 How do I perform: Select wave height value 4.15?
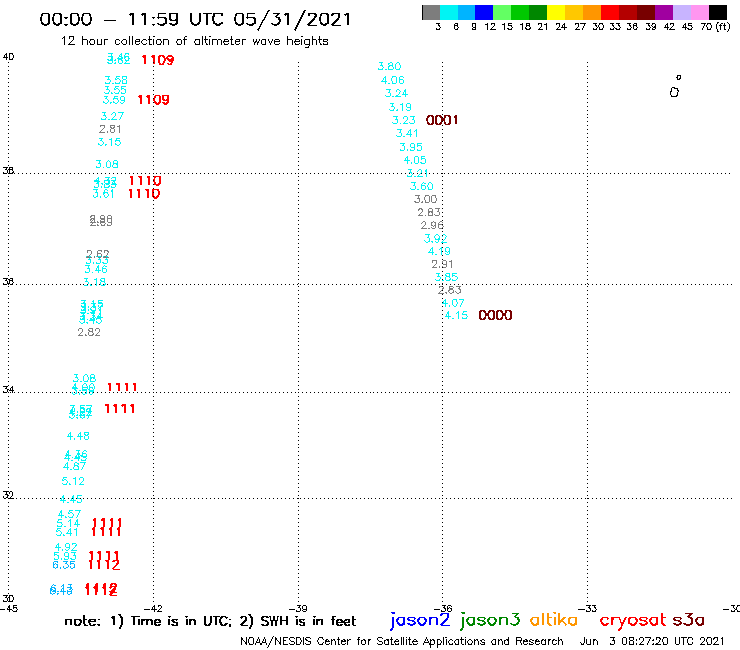[456, 315]
